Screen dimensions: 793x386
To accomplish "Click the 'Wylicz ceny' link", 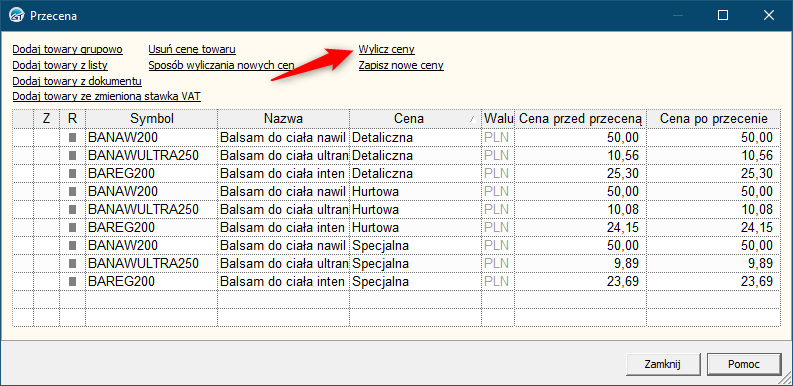I will tap(387, 50).
